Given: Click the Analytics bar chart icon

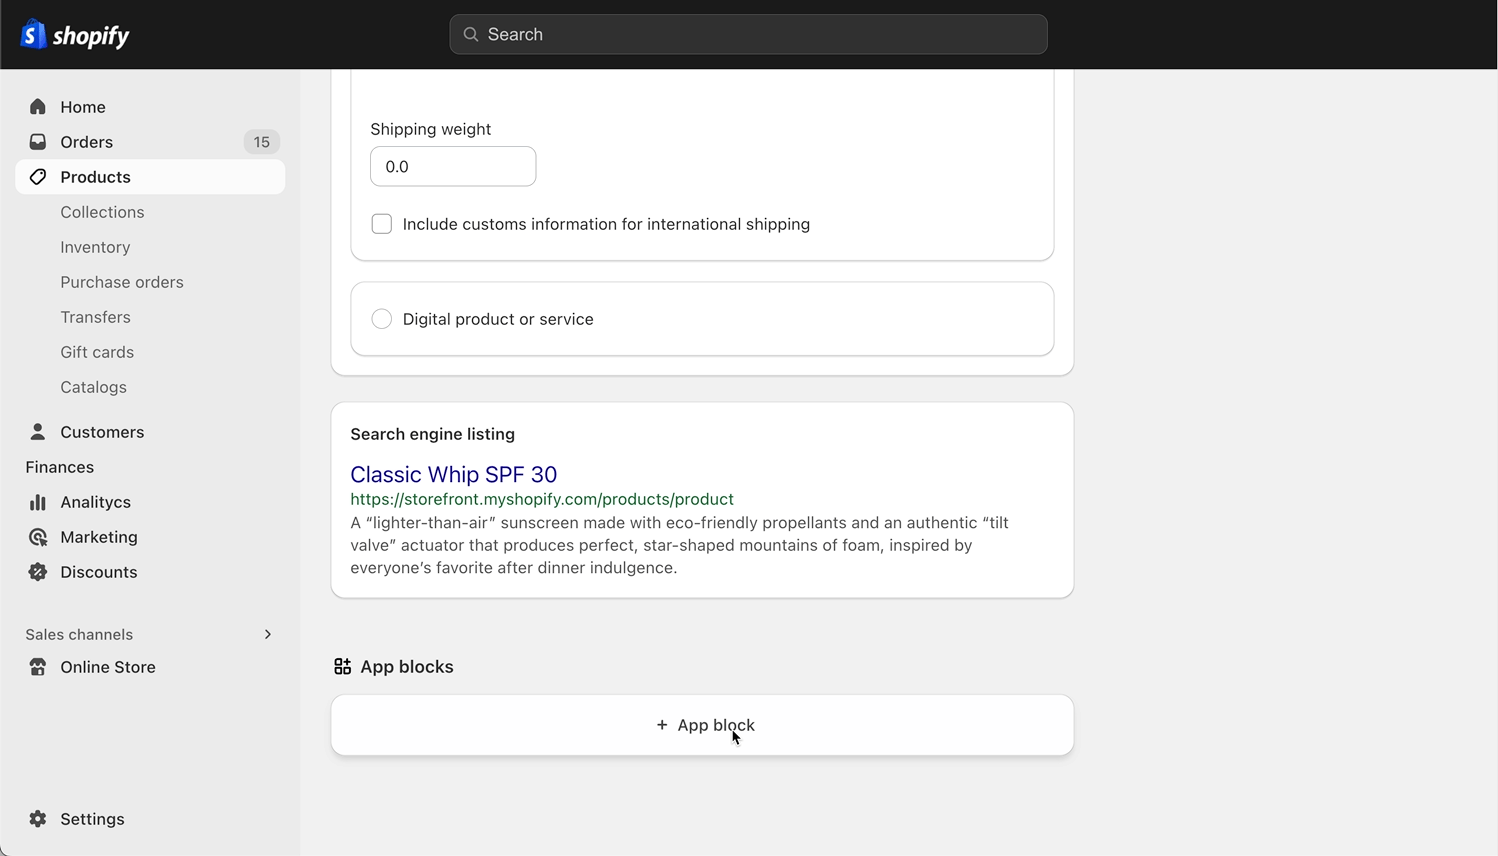Looking at the screenshot, I should 38,502.
